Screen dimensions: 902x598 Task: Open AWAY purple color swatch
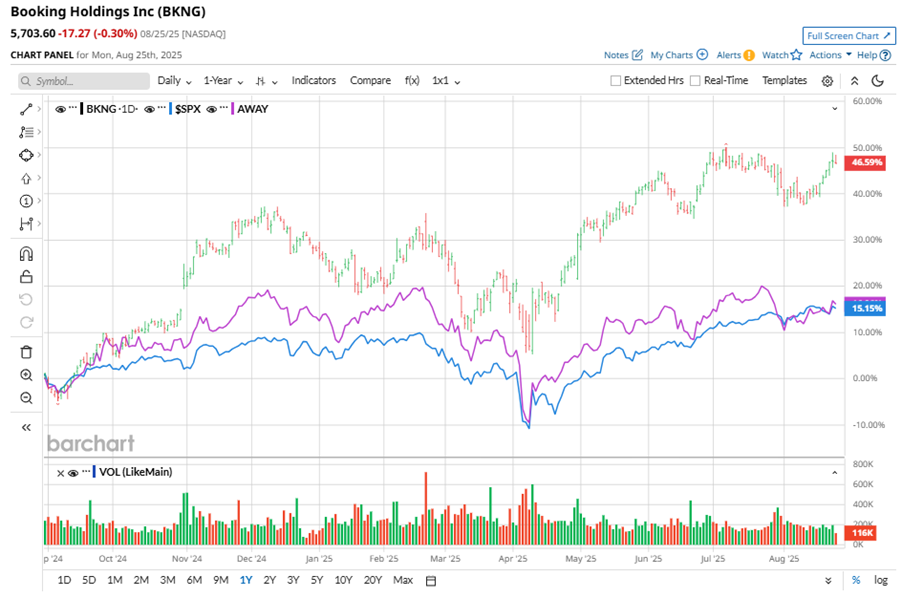pos(232,109)
